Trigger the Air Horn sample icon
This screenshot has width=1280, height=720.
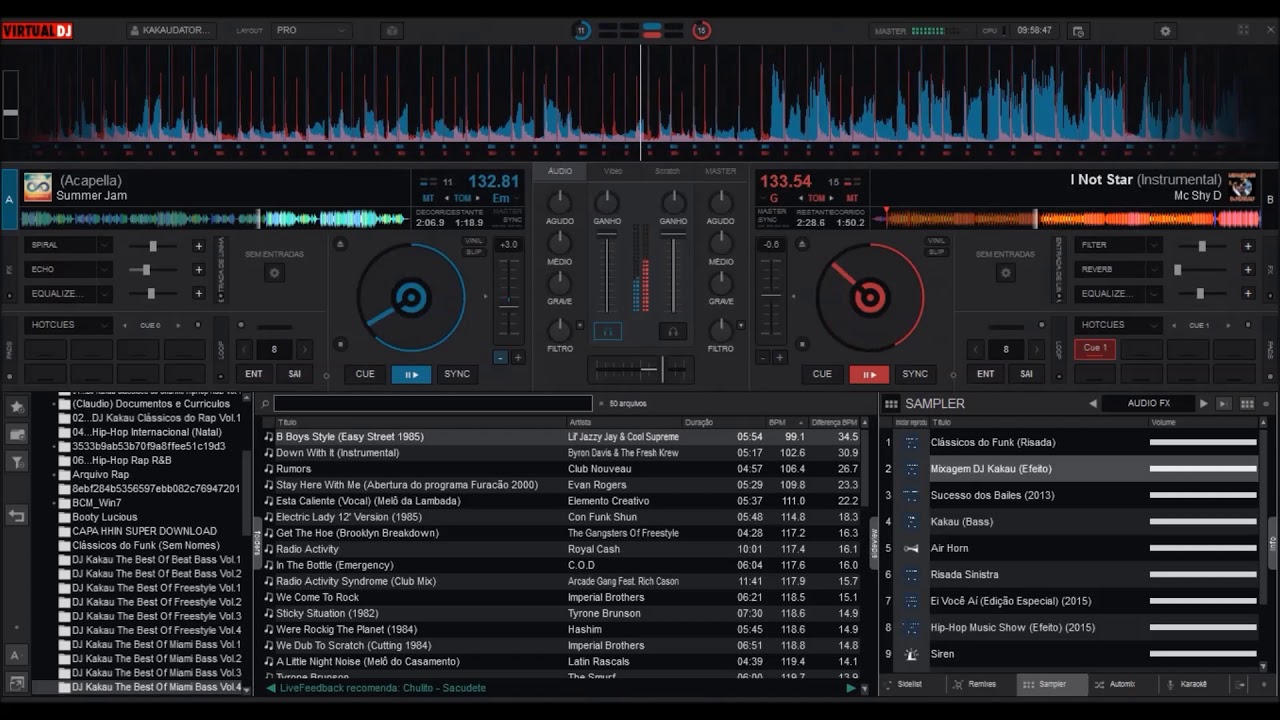[911, 548]
